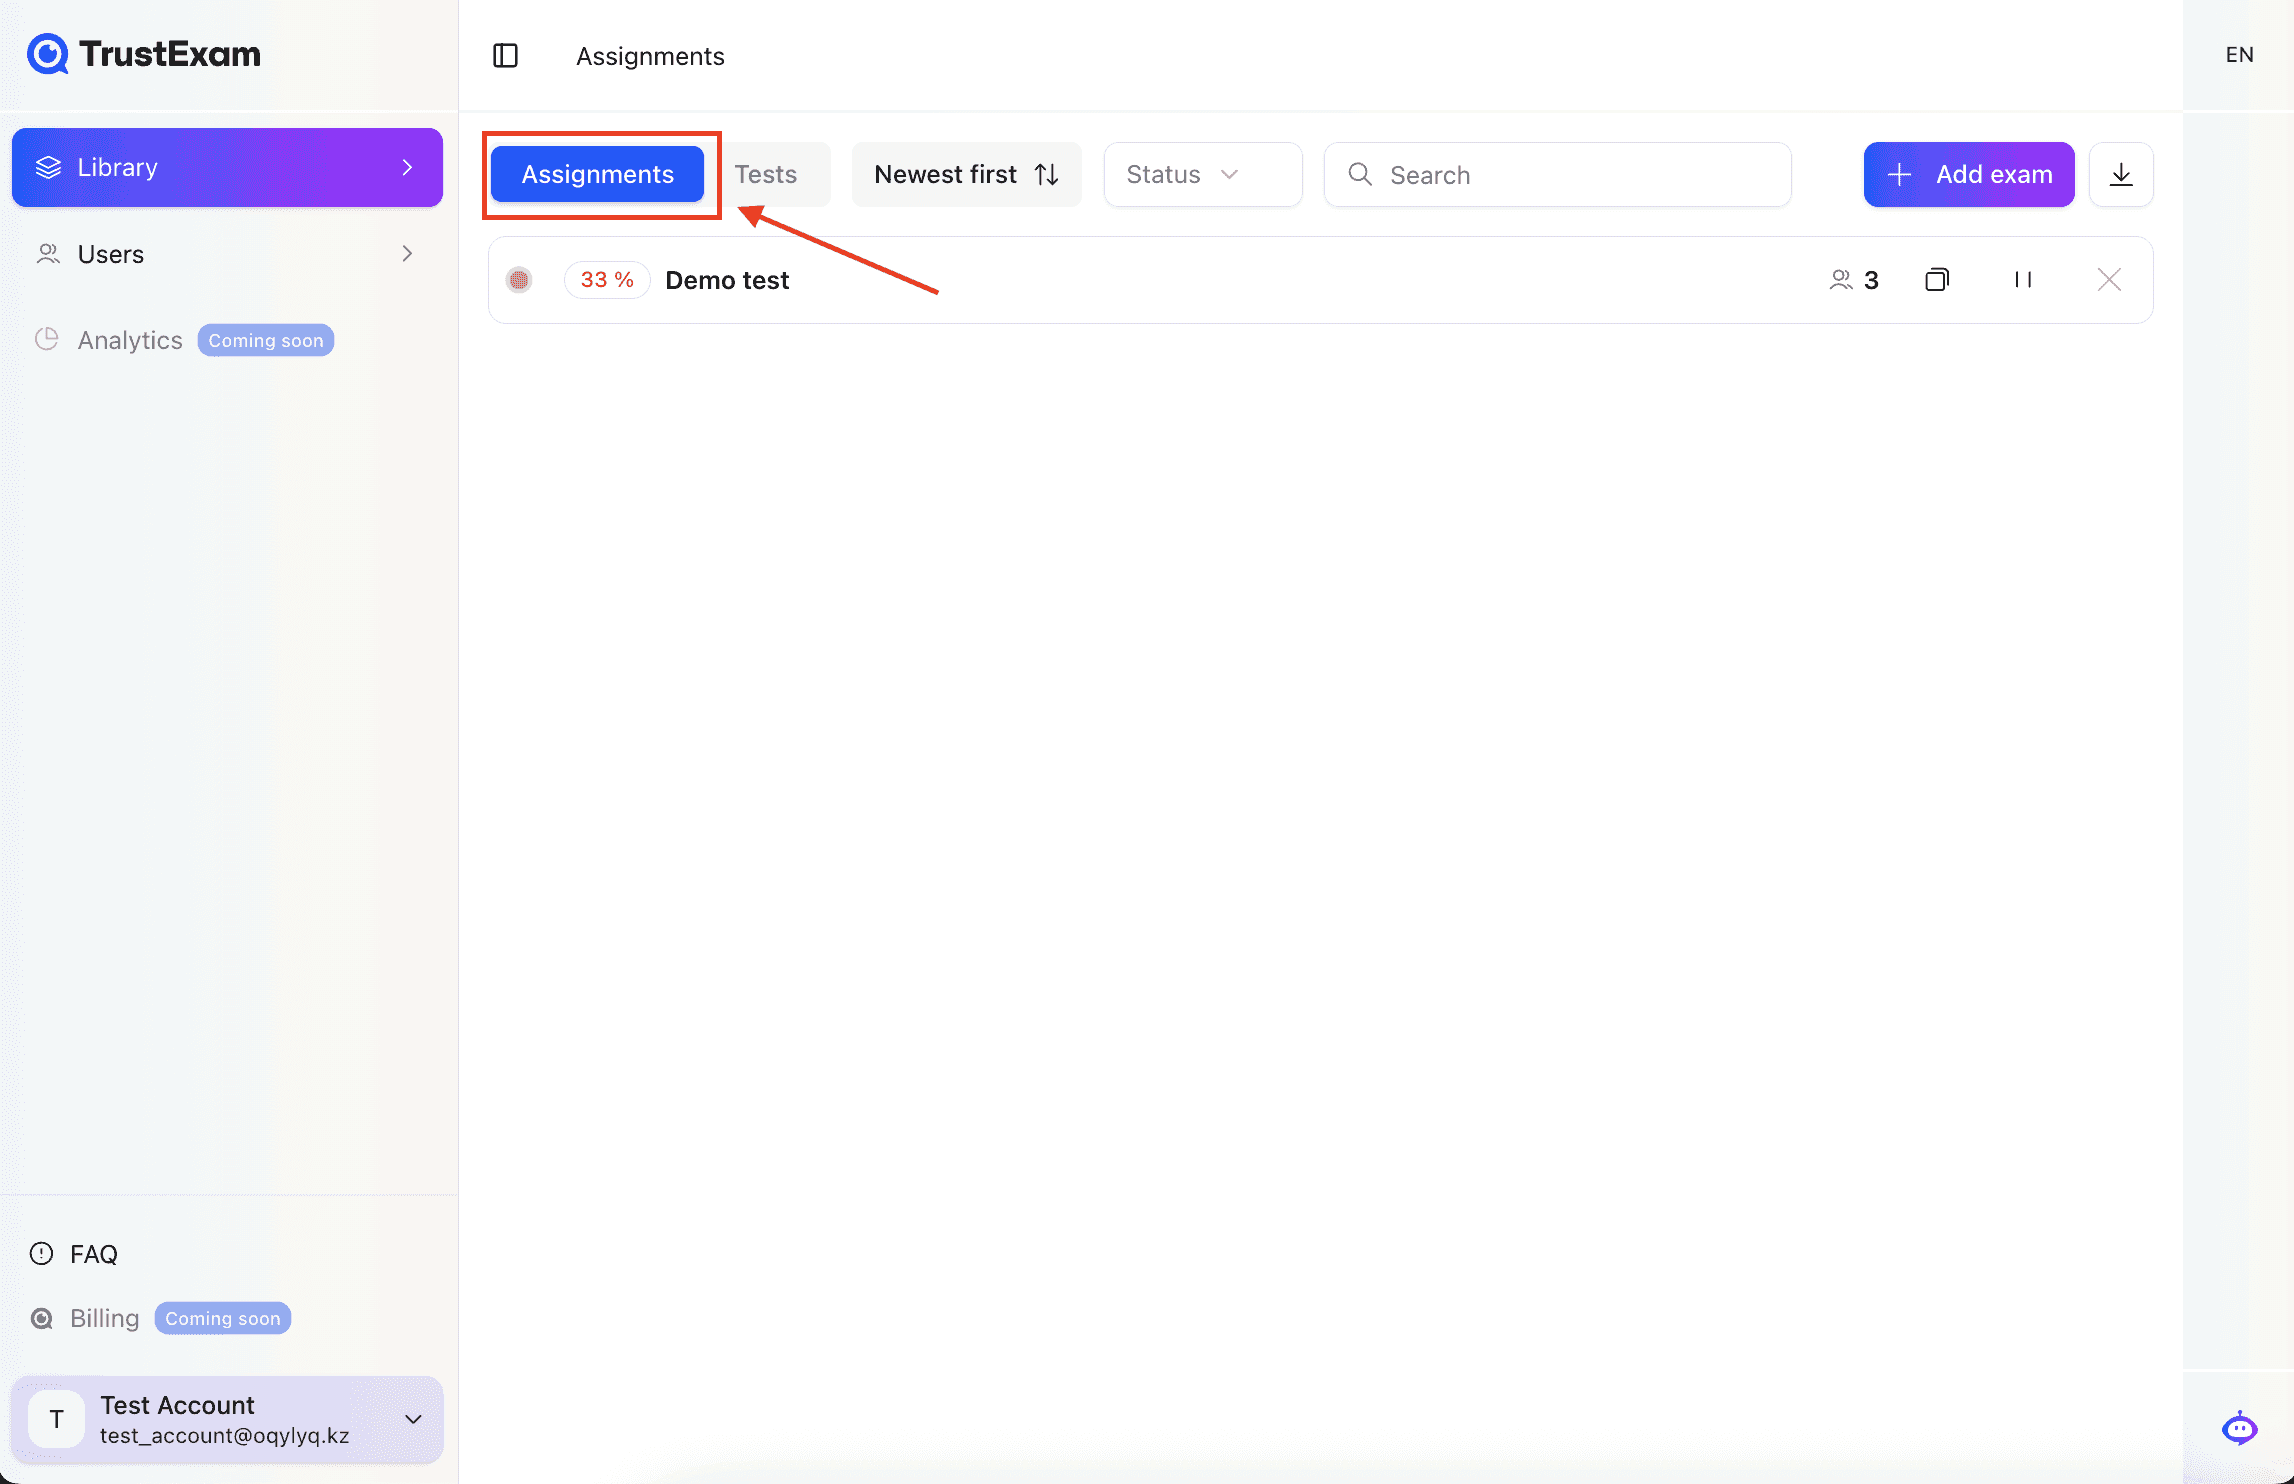
Task: Click the Coming soon badge beside Analytics
Action: (x=265, y=340)
